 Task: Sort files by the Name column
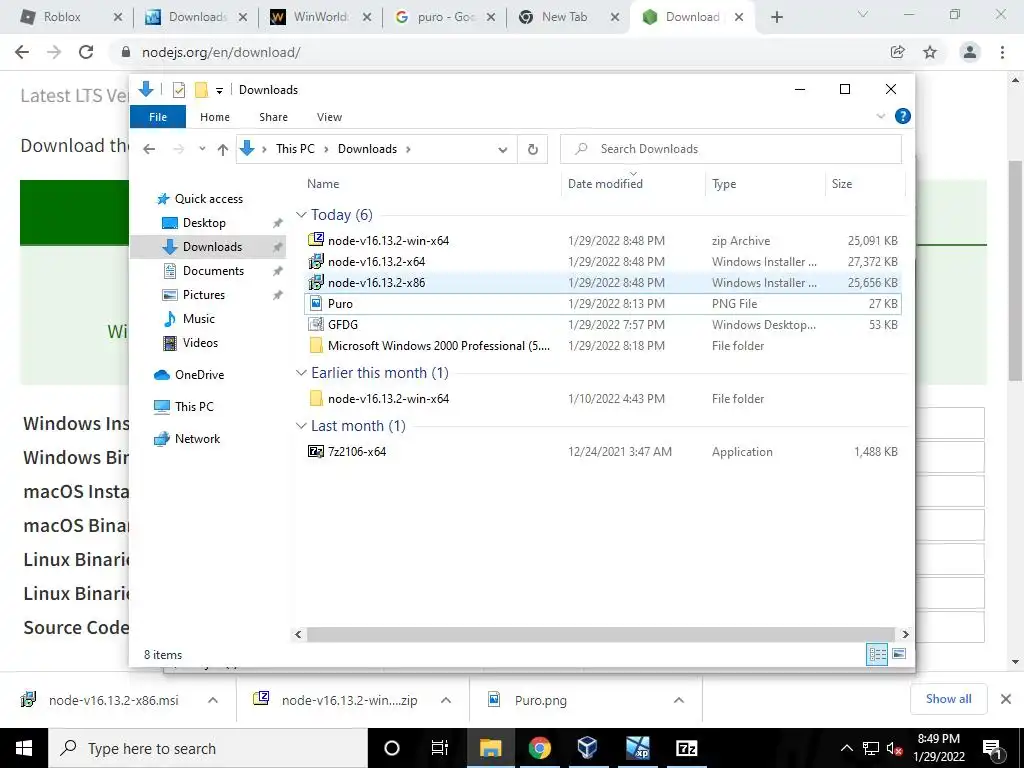(x=323, y=184)
